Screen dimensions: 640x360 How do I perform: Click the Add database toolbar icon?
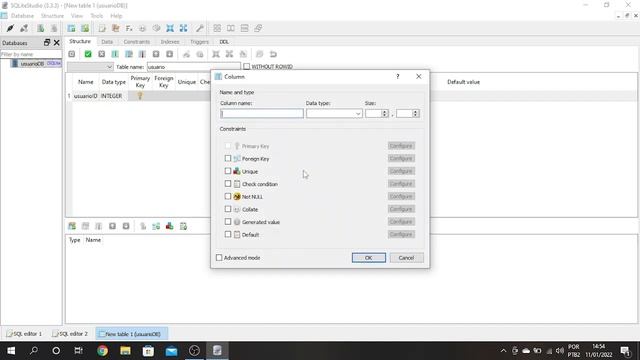(40, 28)
